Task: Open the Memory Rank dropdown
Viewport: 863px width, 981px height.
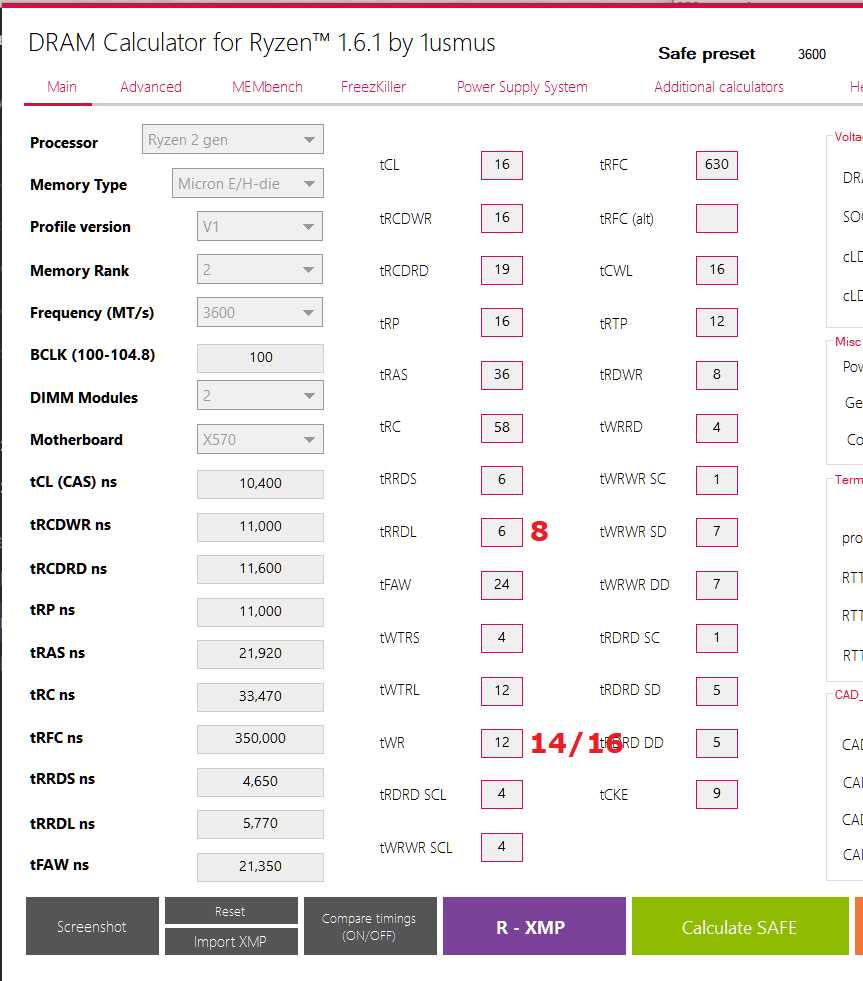Action: pos(260,269)
